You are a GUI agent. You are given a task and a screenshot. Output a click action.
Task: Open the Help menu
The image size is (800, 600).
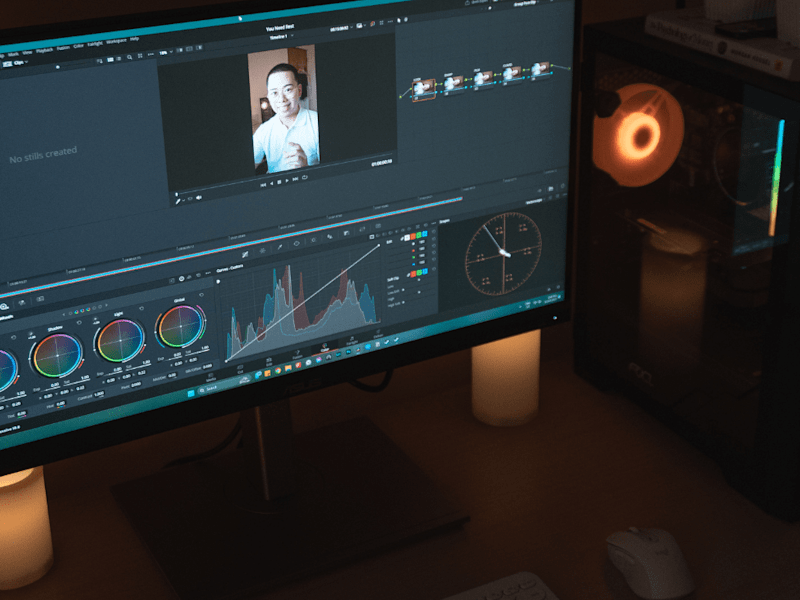[135, 39]
